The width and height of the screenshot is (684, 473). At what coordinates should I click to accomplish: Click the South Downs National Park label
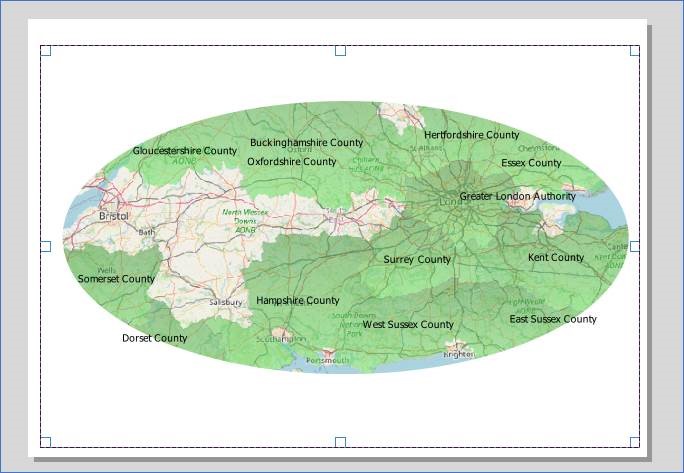pos(353,324)
